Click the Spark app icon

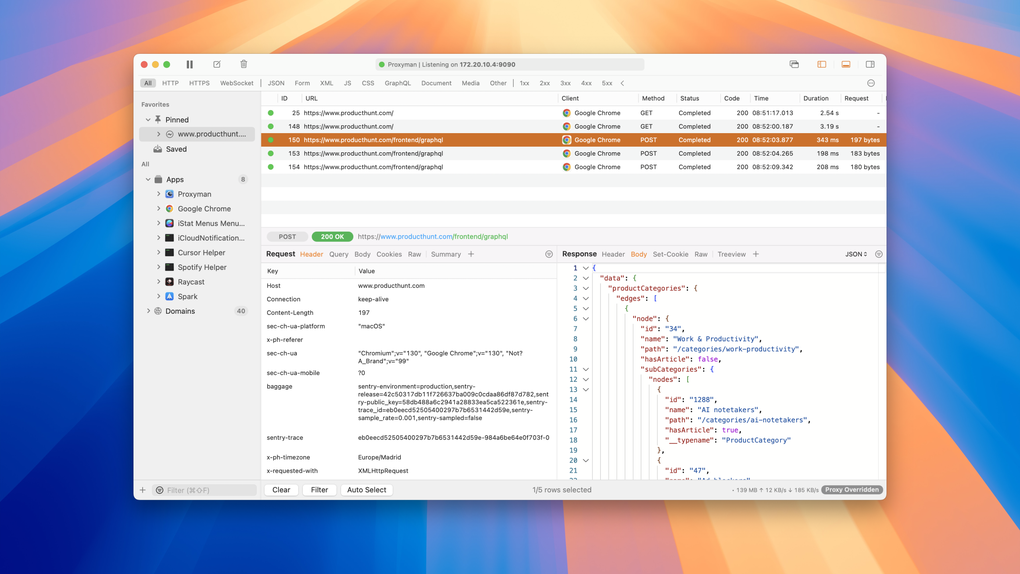click(169, 296)
